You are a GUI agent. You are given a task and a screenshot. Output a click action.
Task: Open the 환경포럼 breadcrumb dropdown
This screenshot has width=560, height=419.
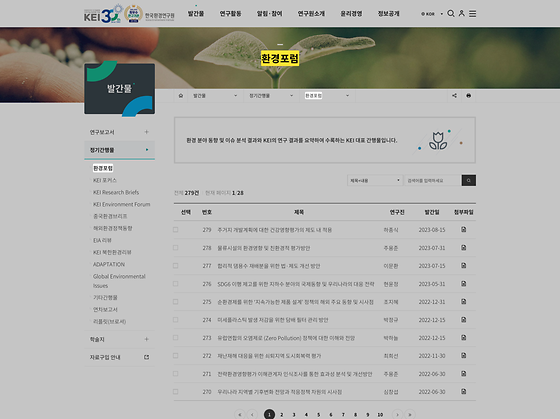(x=327, y=96)
